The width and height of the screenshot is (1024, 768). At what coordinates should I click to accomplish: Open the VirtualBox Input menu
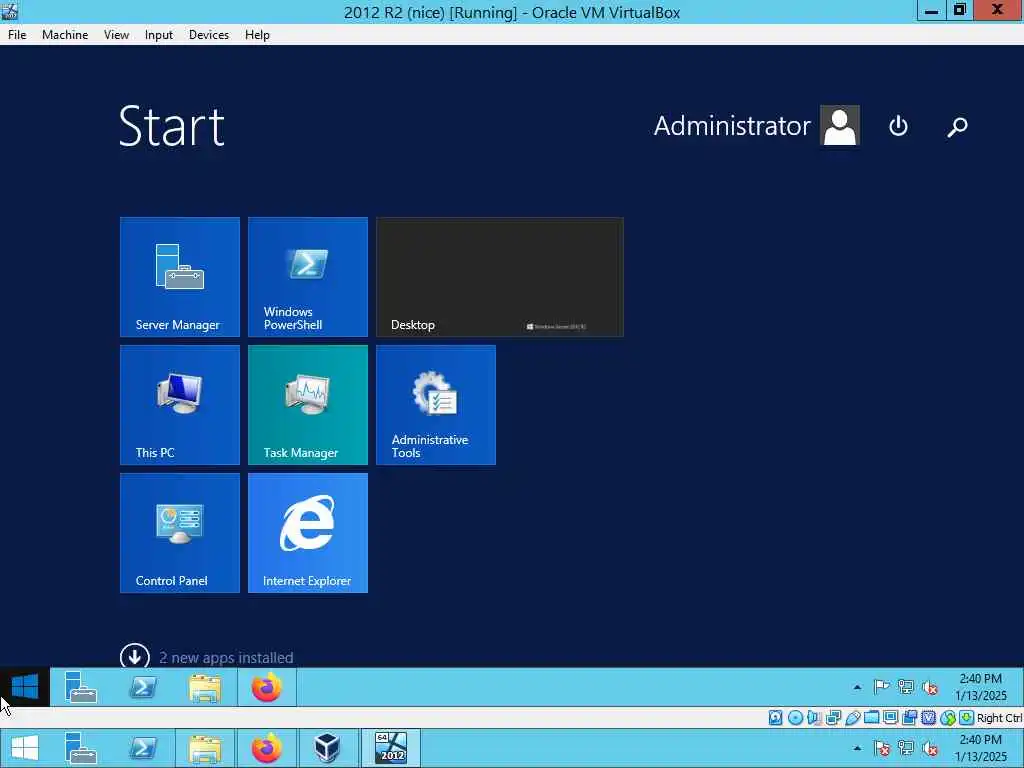159,35
